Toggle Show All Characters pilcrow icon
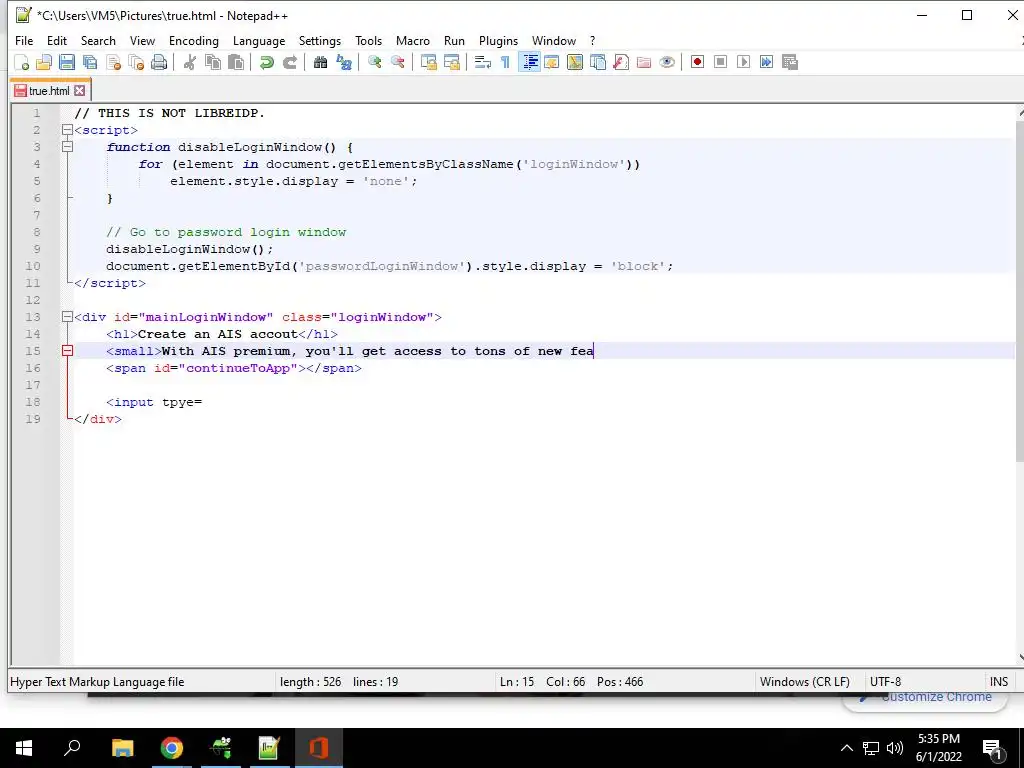Image resolution: width=1024 pixels, height=768 pixels. [x=505, y=62]
